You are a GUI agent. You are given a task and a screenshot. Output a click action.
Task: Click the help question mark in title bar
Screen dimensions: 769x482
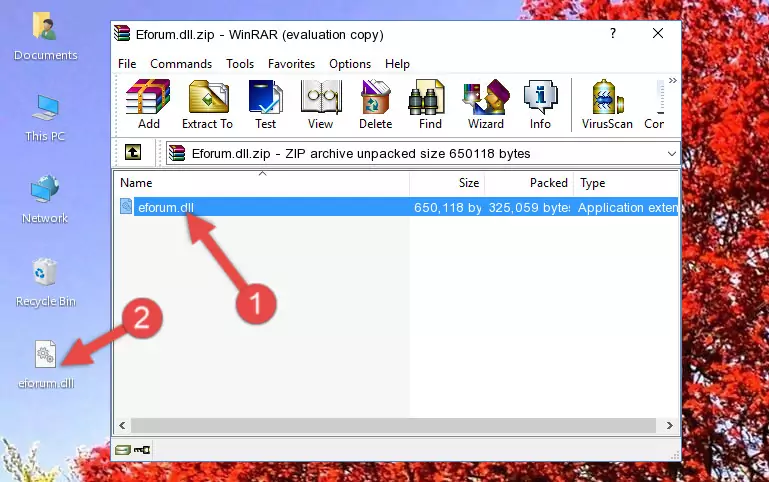613,33
